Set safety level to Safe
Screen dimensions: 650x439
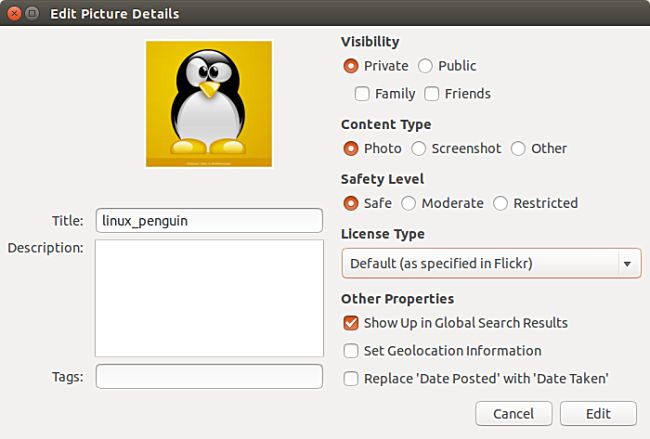pos(351,203)
